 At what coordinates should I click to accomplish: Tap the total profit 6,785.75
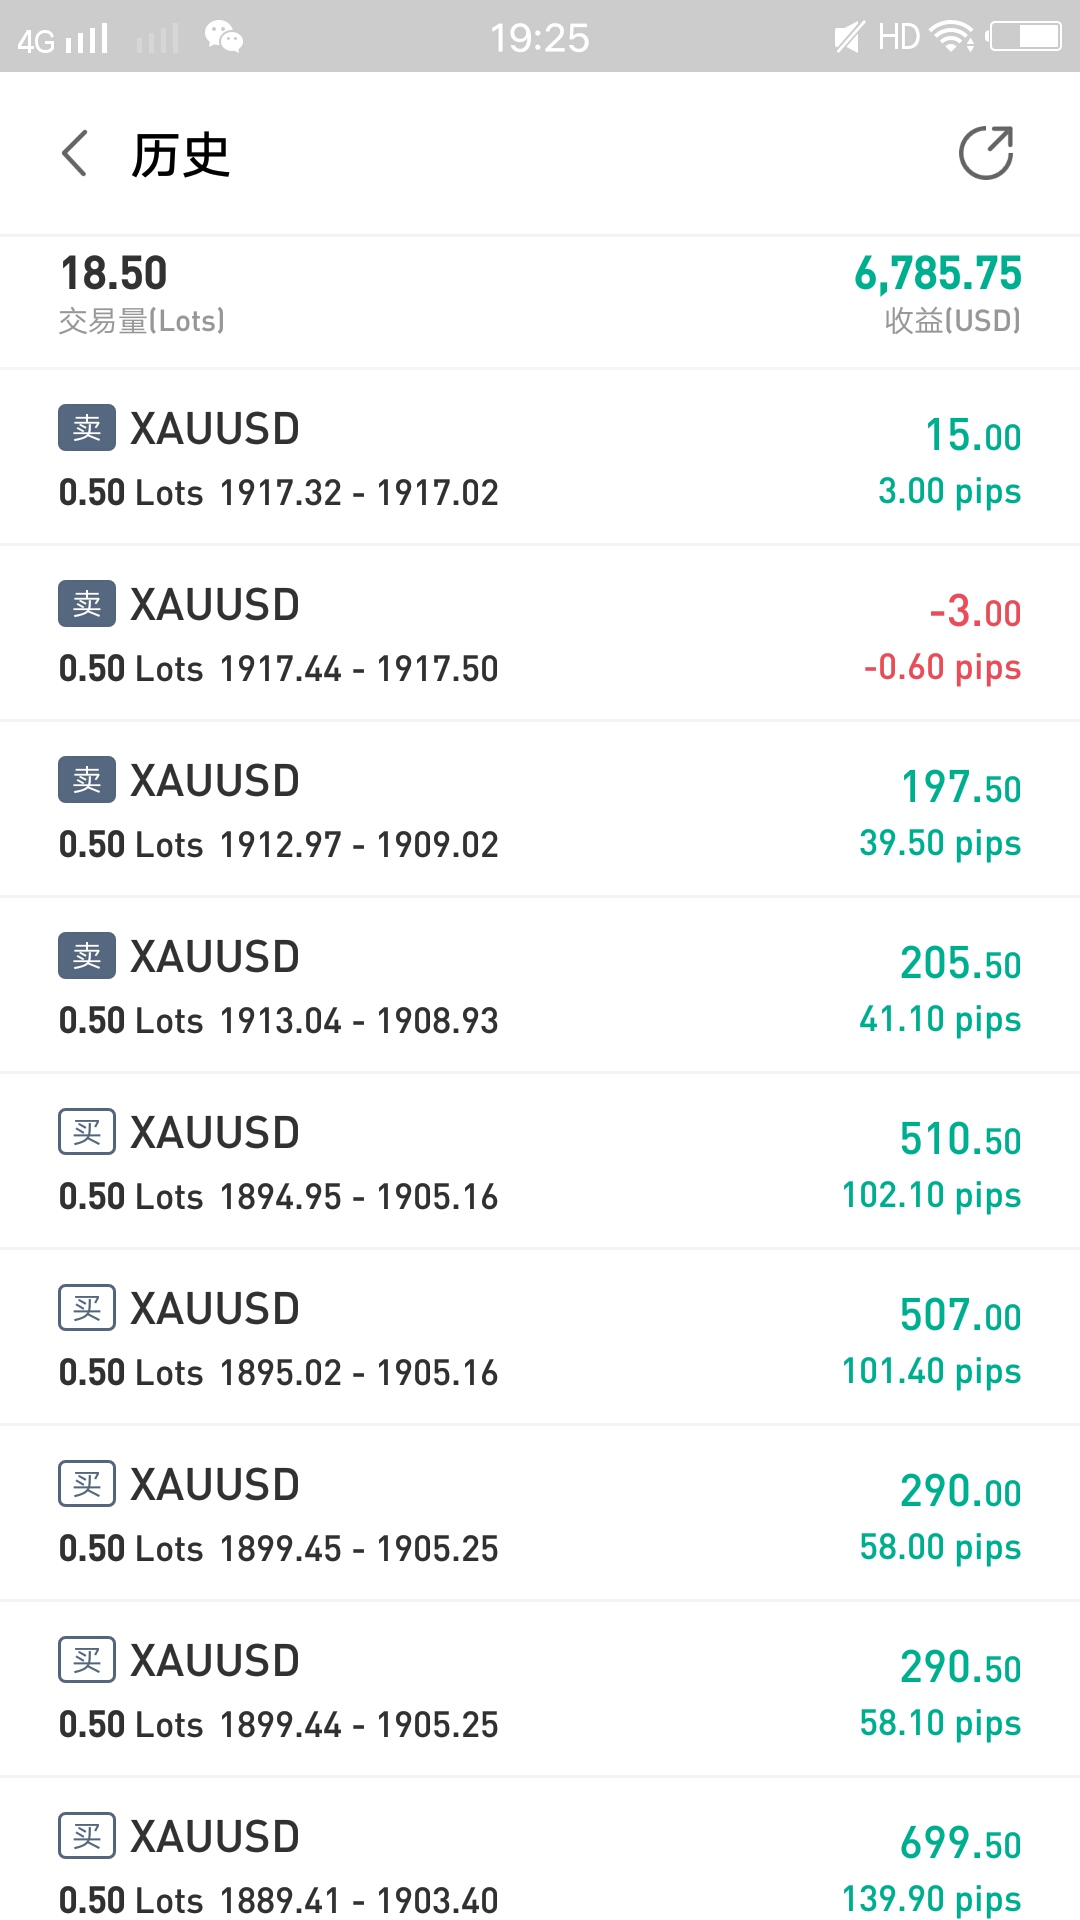coord(938,273)
